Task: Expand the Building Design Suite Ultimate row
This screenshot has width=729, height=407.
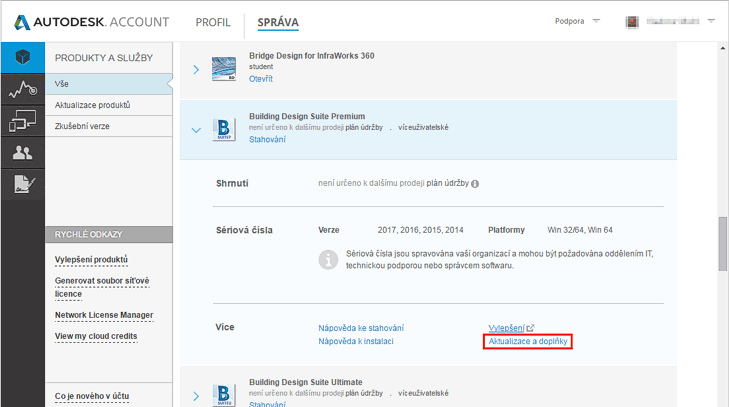Action: [x=196, y=396]
